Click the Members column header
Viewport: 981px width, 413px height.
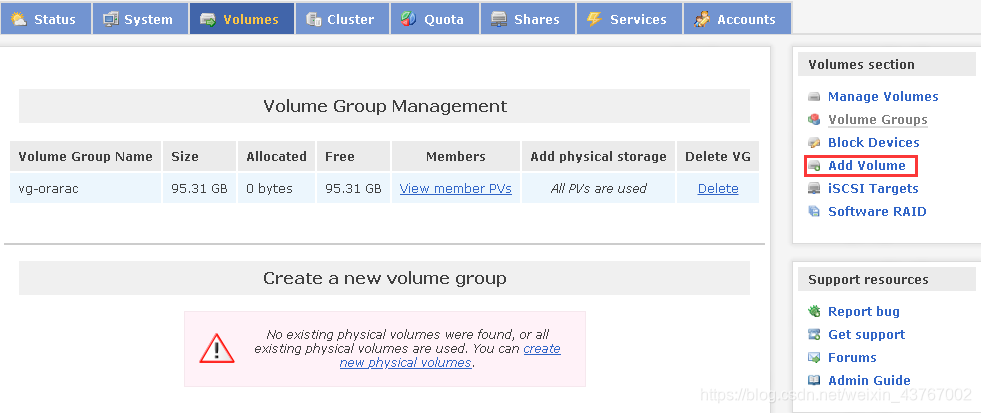(455, 156)
